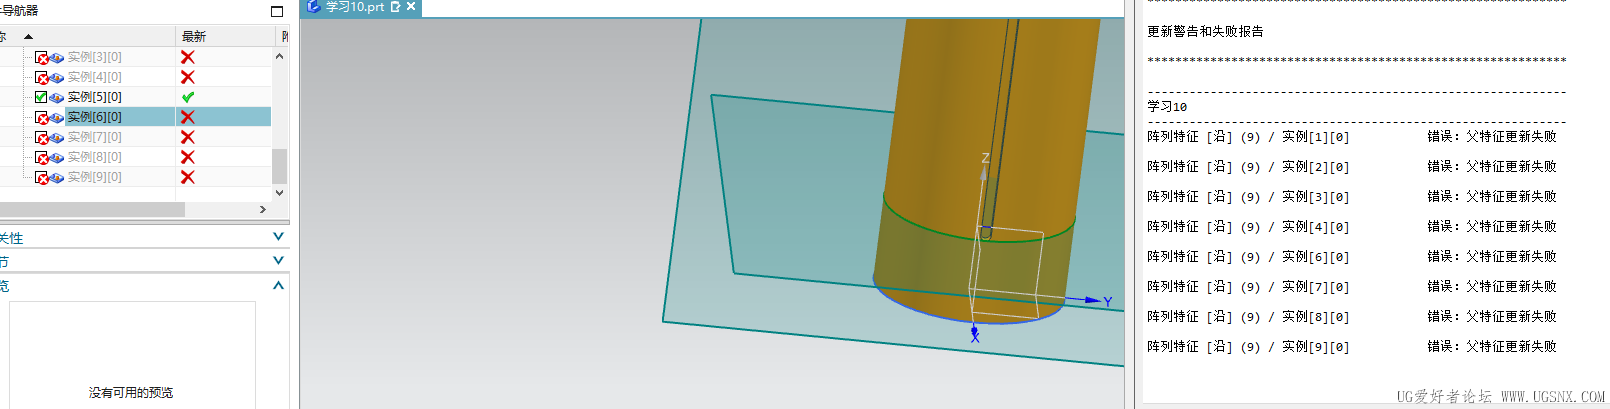Click the vertical scrollbar thumb in navigator
1610x409 pixels.
[x=279, y=165]
